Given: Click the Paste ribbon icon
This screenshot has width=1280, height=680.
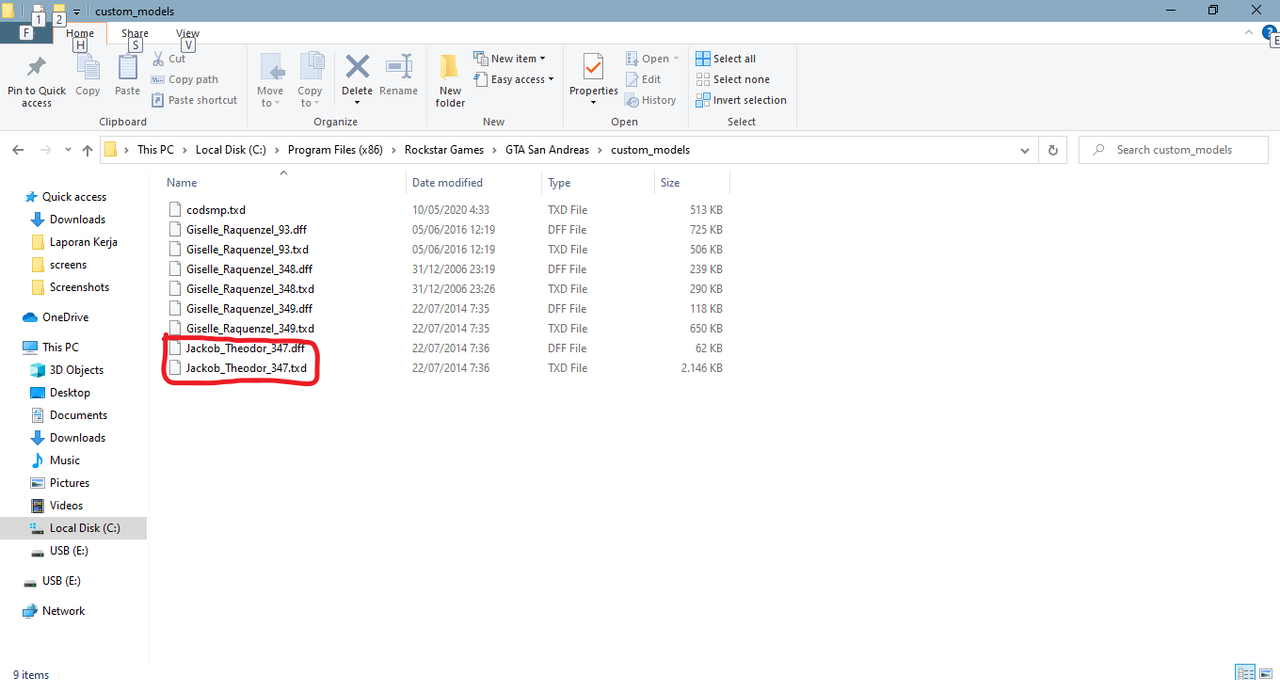Looking at the screenshot, I should pyautogui.click(x=128, y=68).
